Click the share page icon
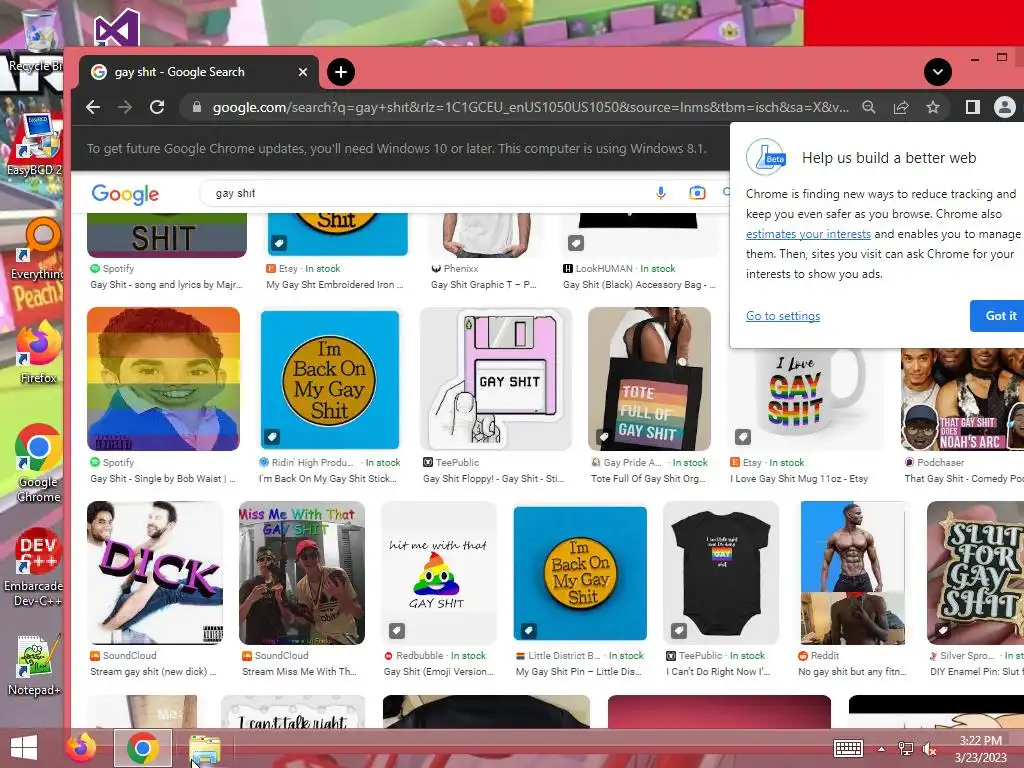 (x=901, y=107)
